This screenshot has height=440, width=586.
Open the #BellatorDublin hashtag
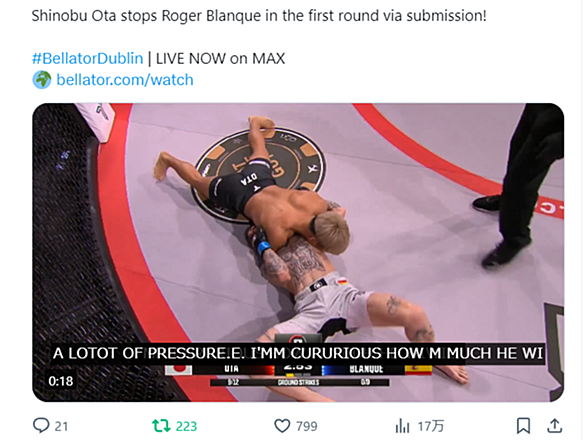87,59
